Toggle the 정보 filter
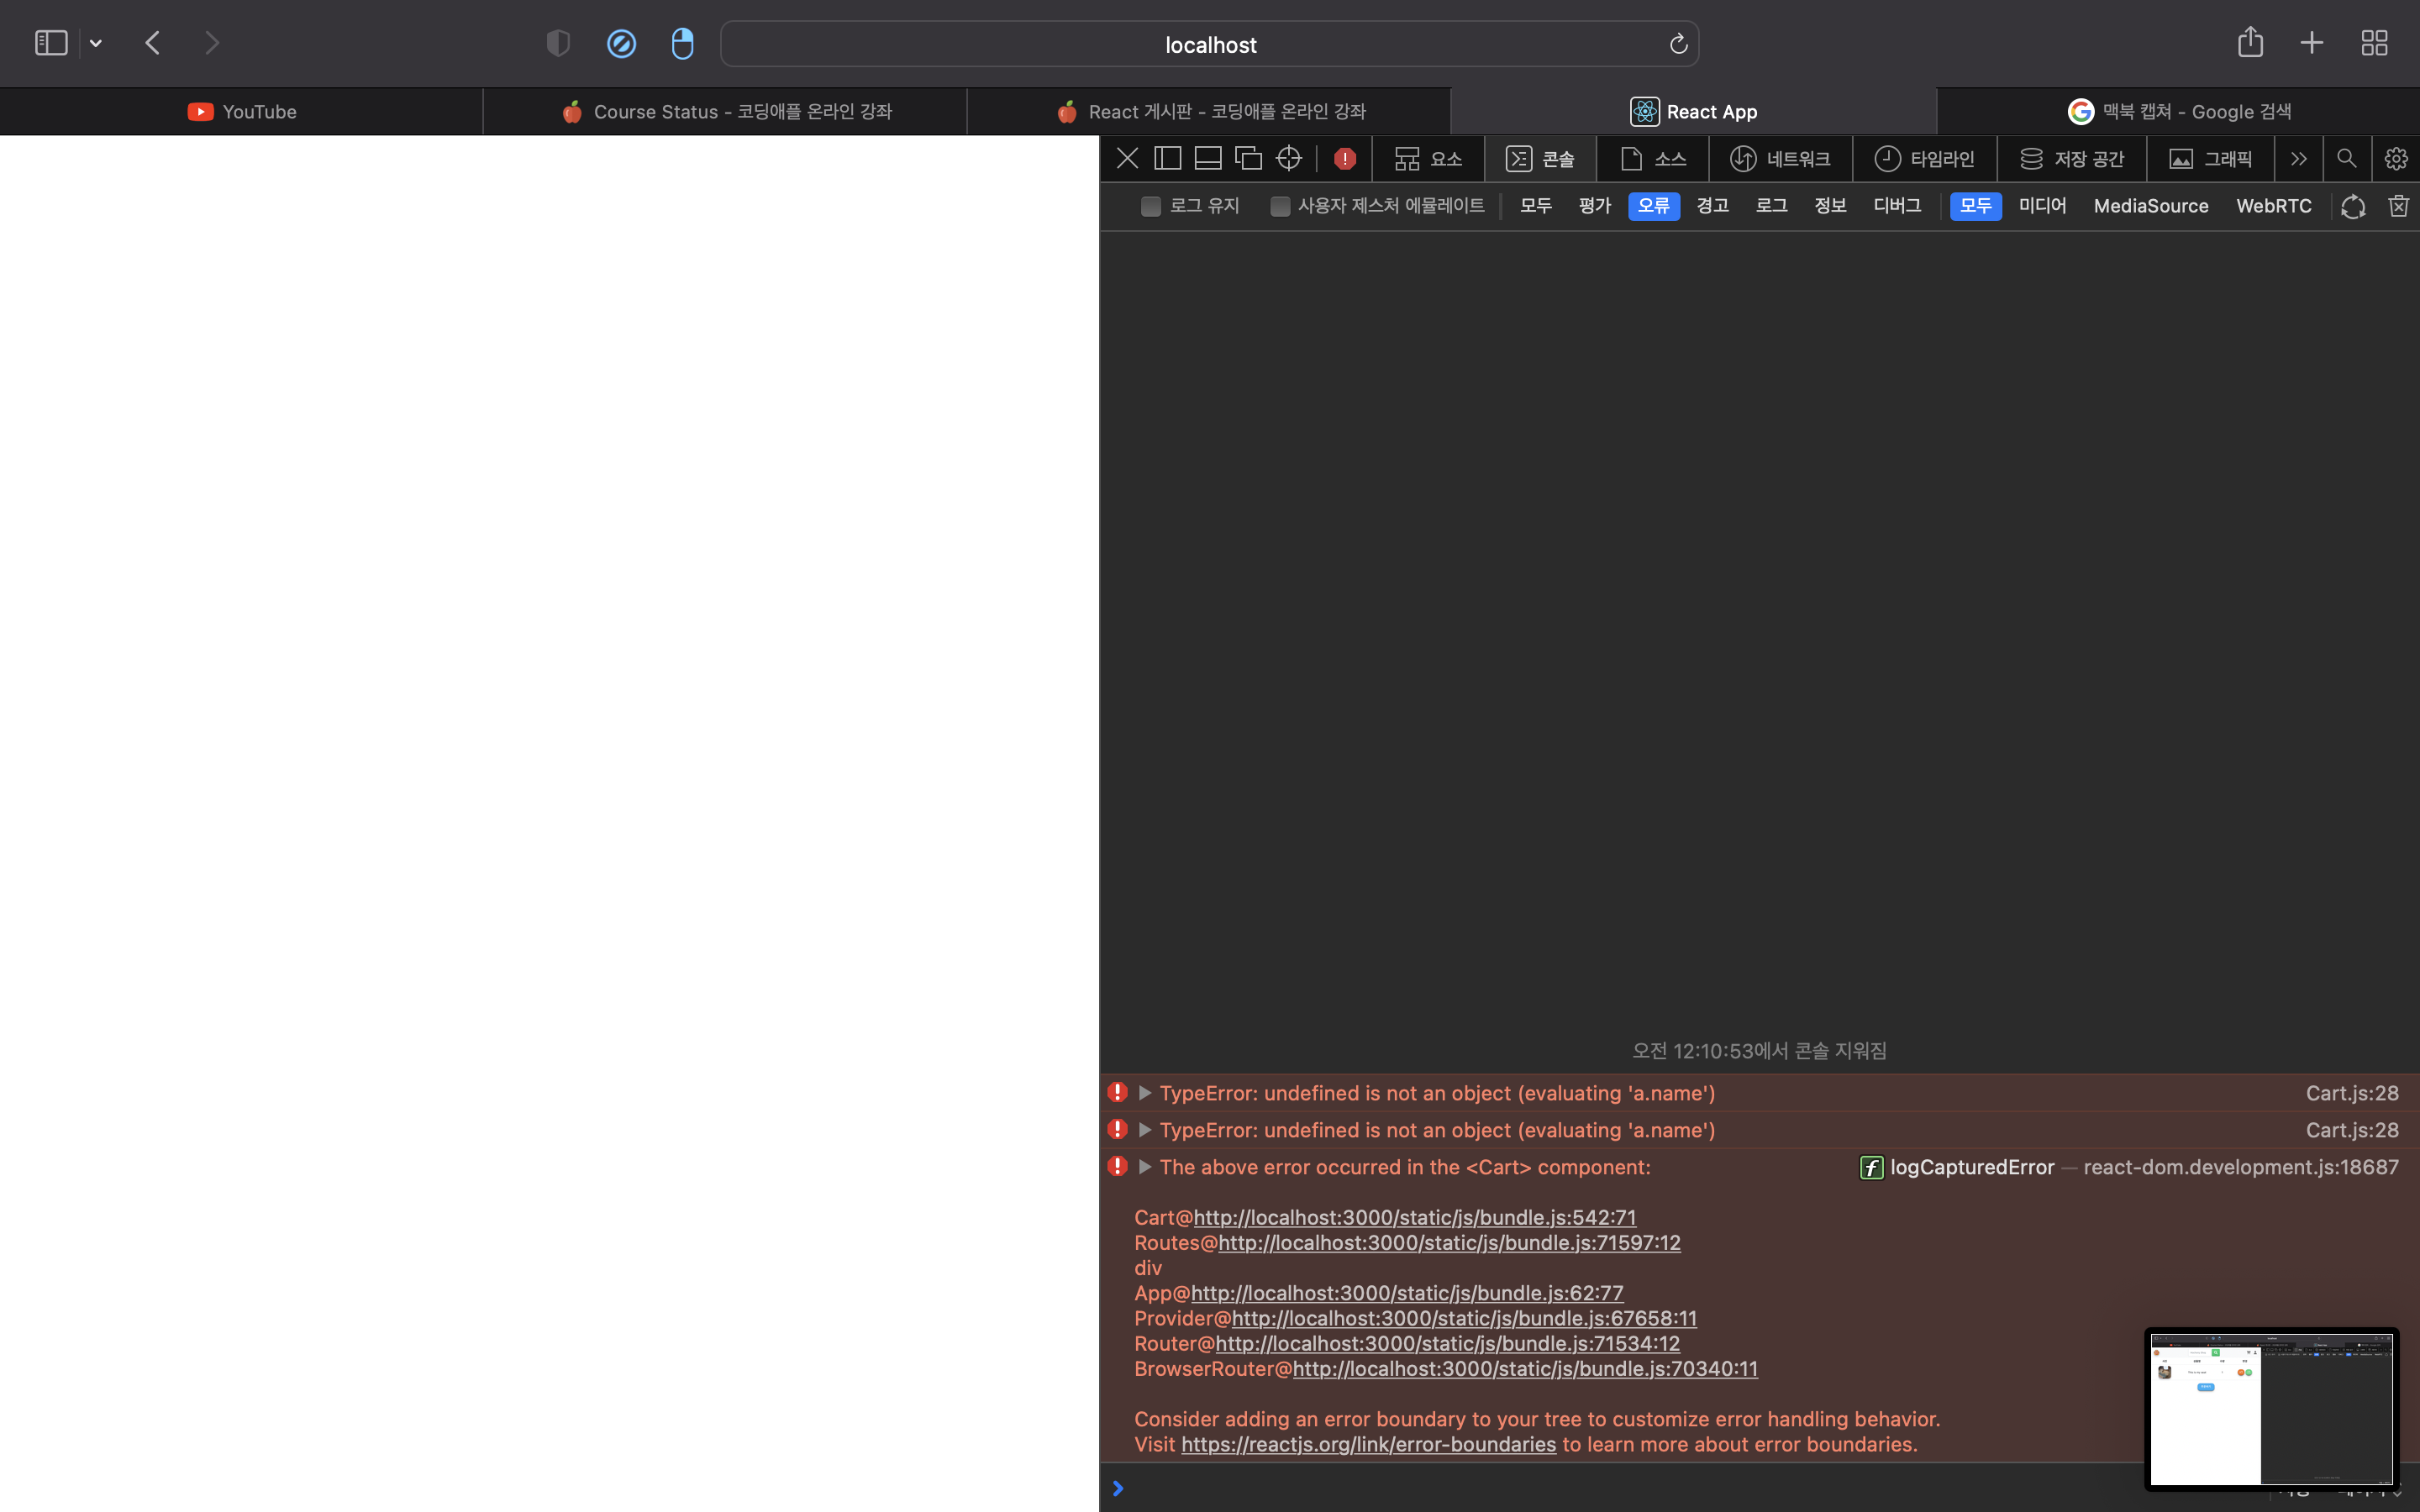This screenshot has height=1512, width=2420. [x=1831, y=206]
